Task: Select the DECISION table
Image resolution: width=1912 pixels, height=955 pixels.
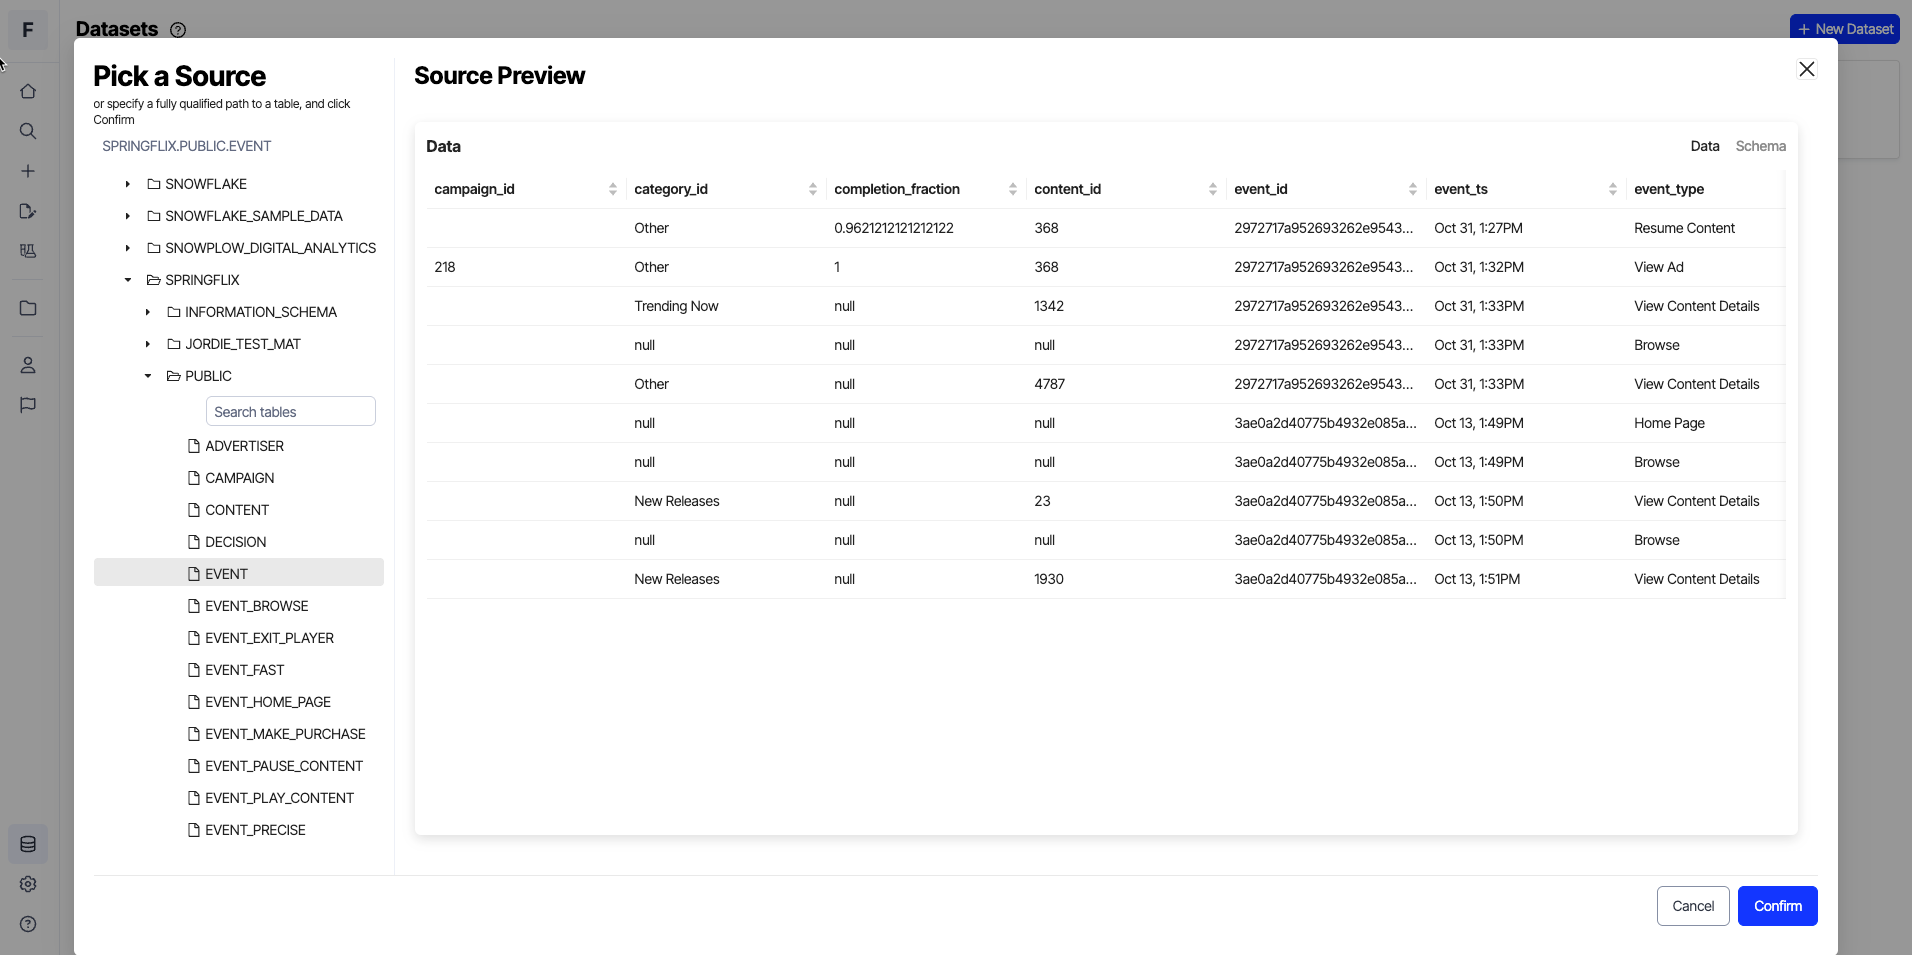Action: 238,542
